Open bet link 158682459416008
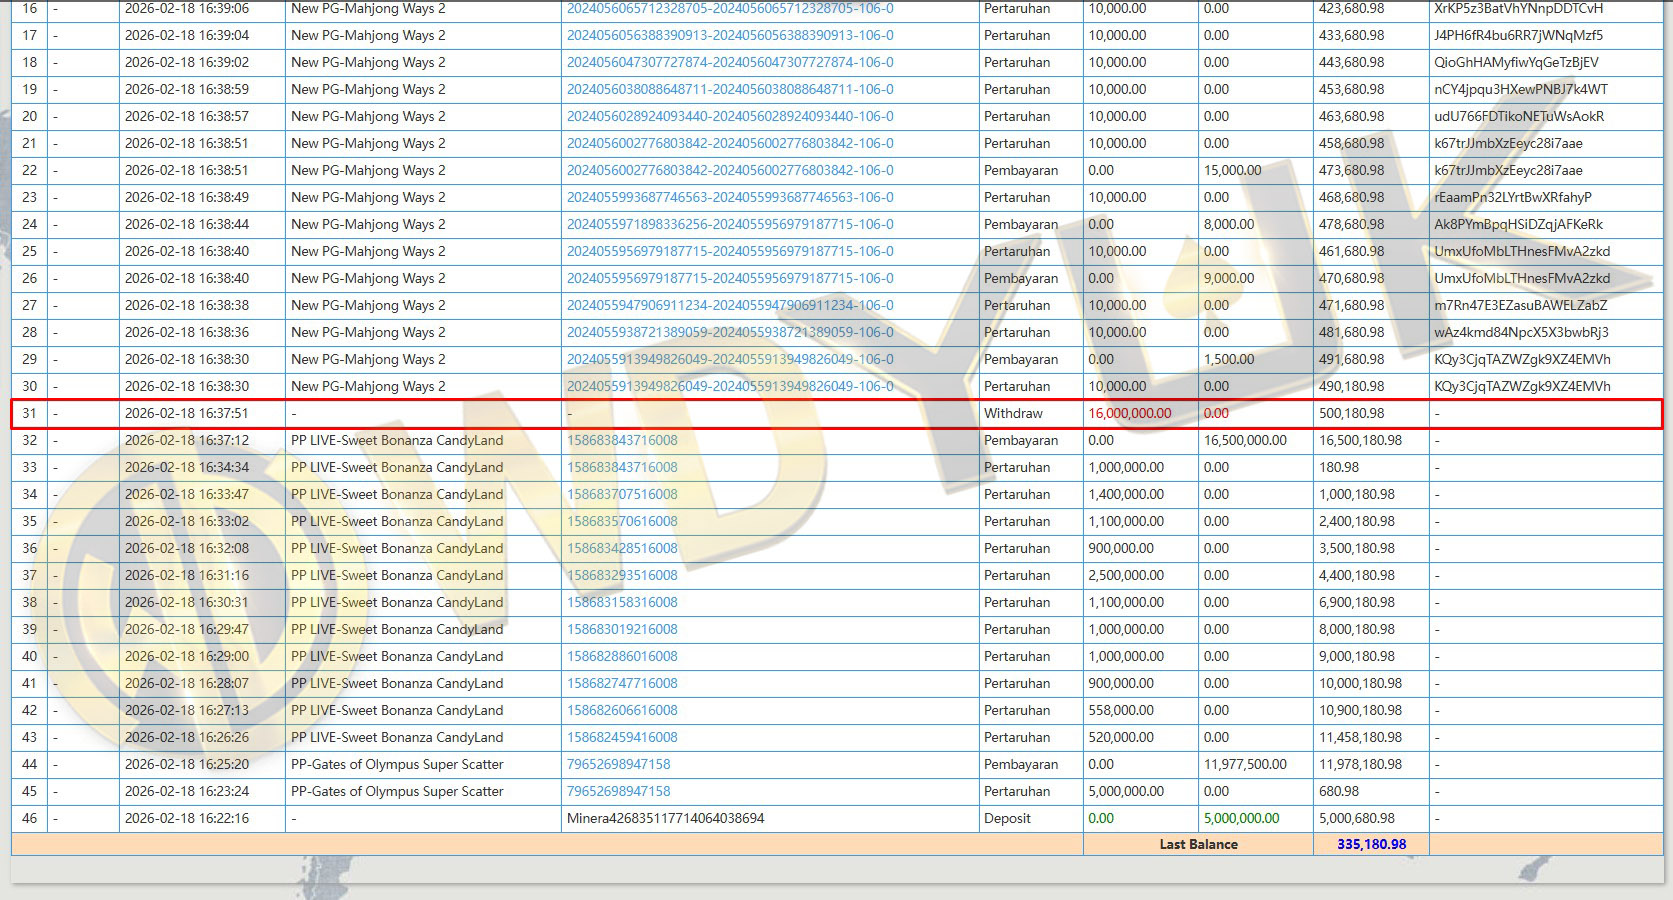The image size is (1673, 900). click(622, 737)
